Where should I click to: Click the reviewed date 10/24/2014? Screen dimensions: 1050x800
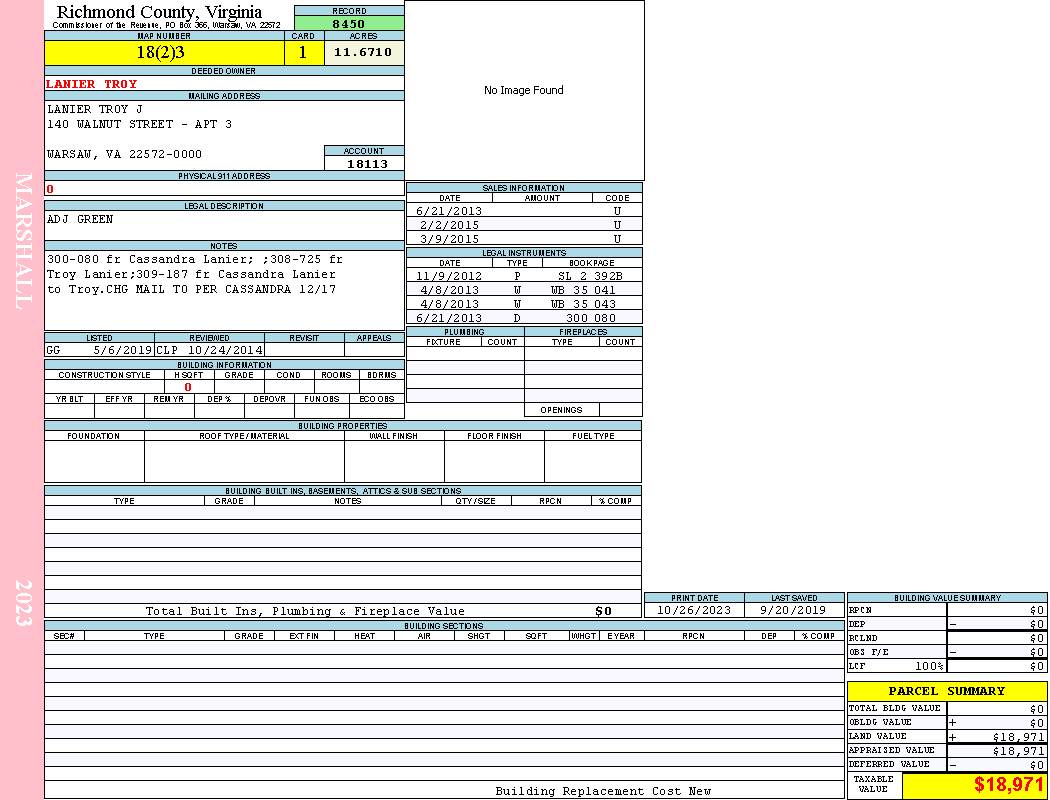(x=225, y=351)
